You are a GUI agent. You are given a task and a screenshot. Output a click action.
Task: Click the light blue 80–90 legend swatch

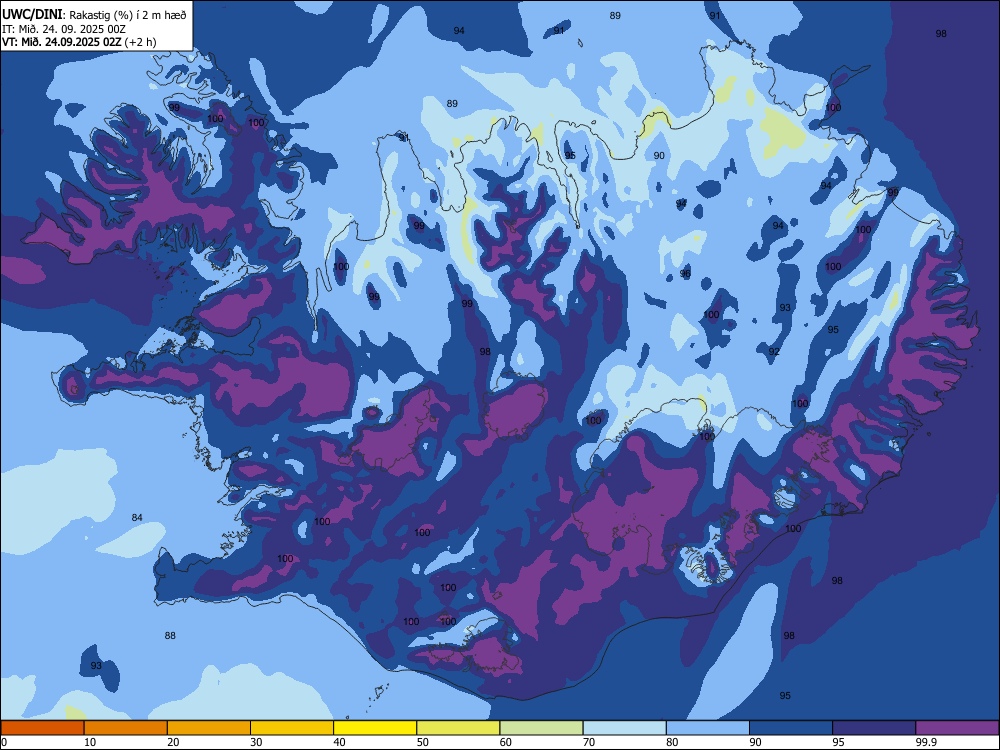[708, 728]
